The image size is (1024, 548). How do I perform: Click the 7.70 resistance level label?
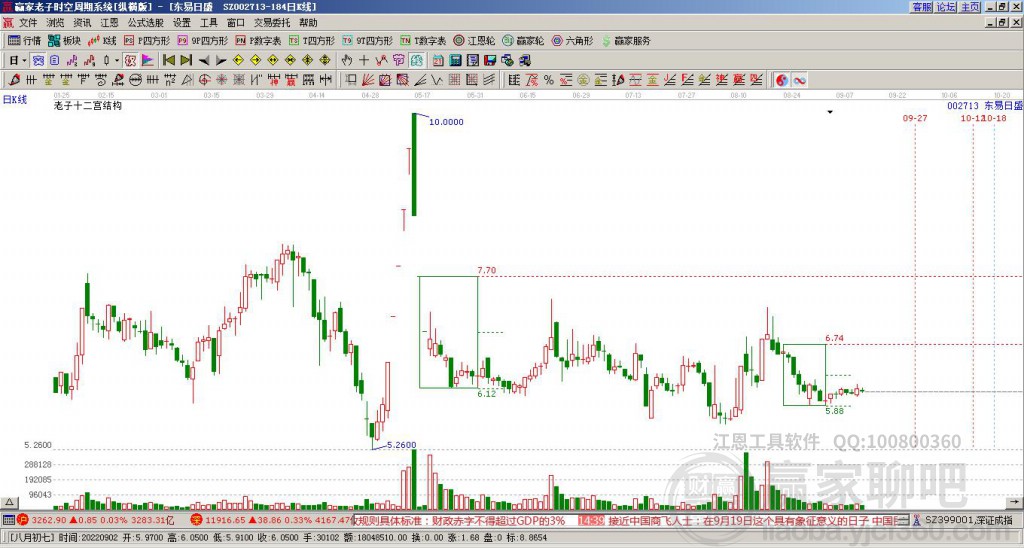pyautogui.click(x=487, y=270)
